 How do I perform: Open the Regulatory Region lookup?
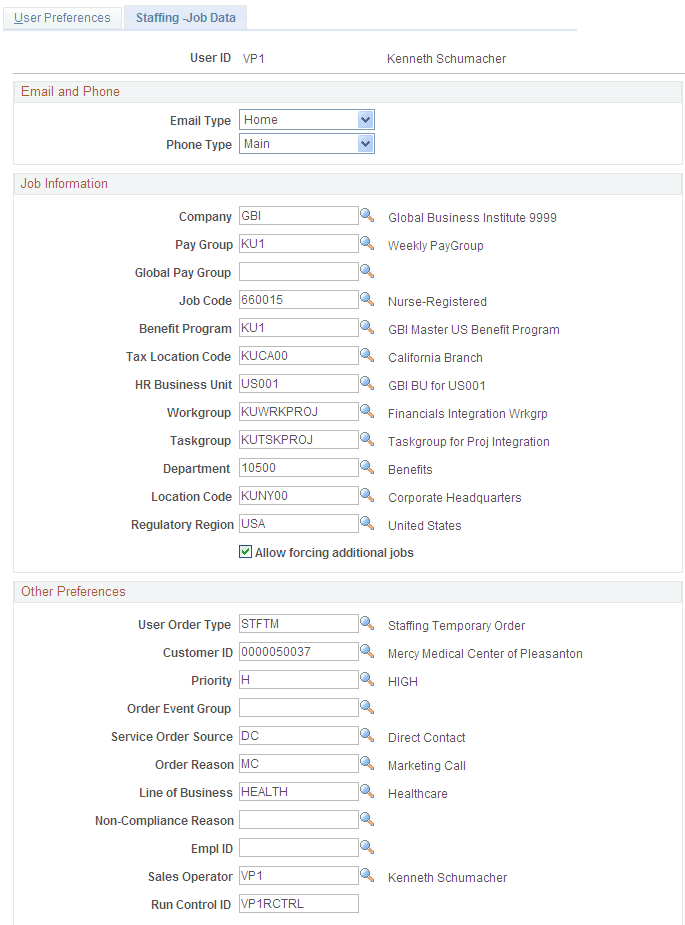[x=368, y=523]
